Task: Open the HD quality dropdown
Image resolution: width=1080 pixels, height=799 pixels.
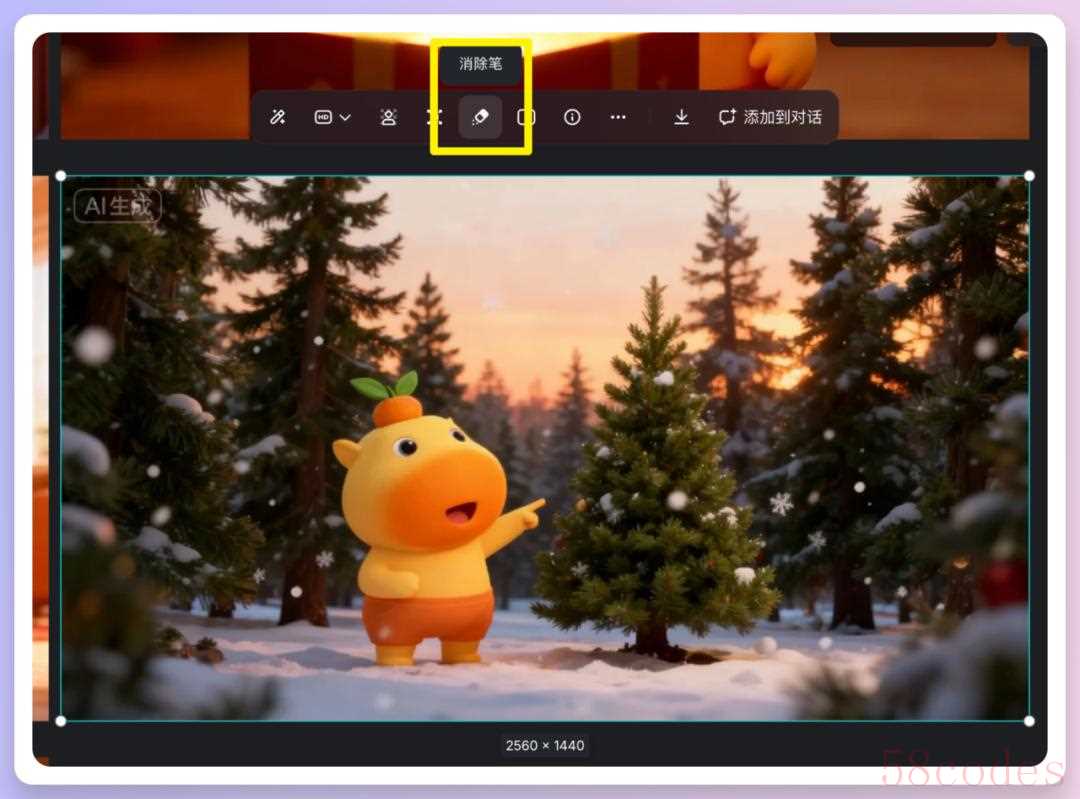Action: 332,117
